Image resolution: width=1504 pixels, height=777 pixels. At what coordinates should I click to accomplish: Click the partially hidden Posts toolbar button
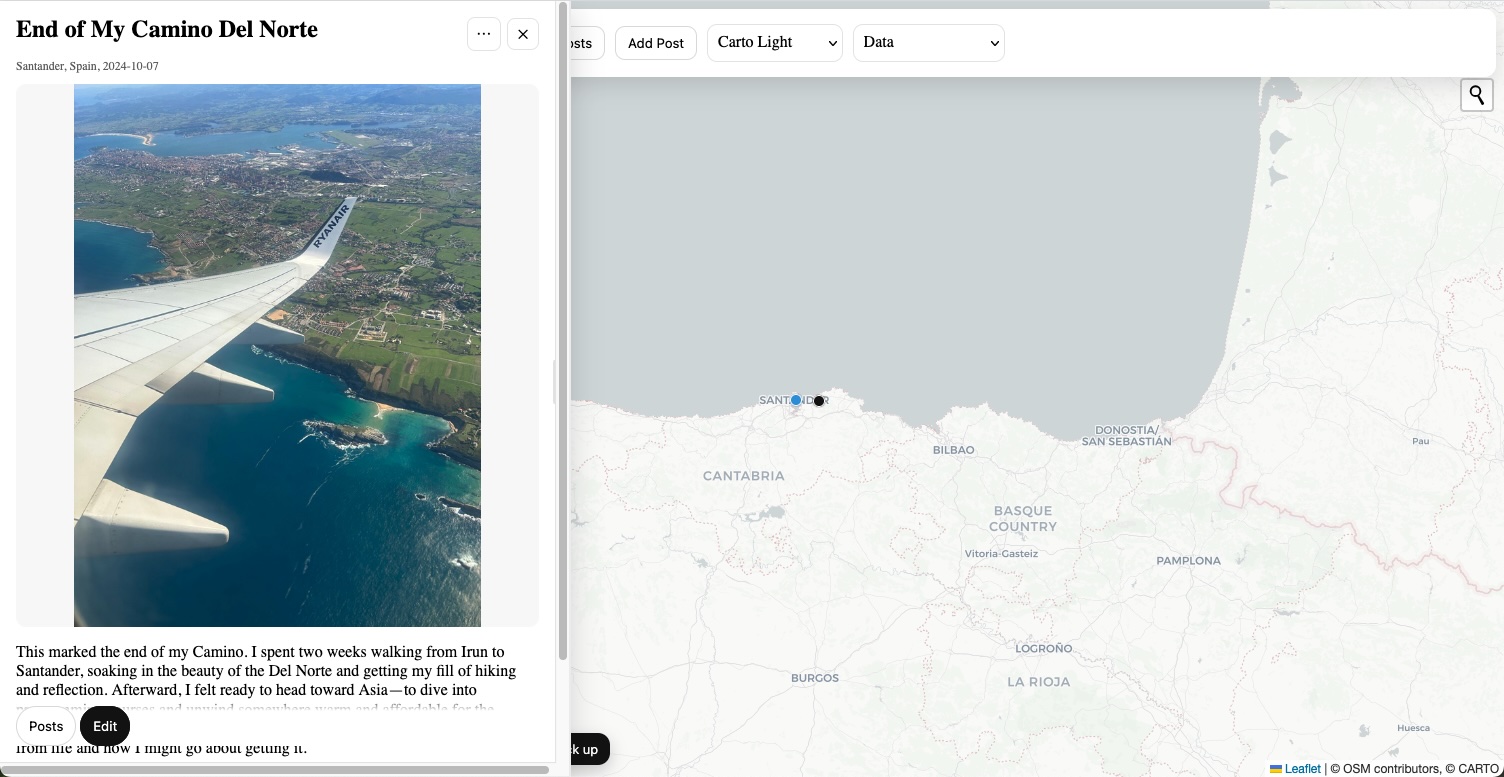click(x=585, y=43)
